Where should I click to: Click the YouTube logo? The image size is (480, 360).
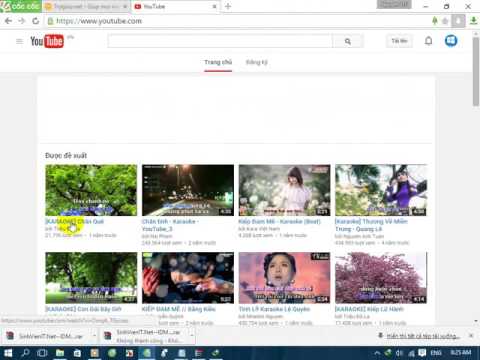tap(47, 41)
